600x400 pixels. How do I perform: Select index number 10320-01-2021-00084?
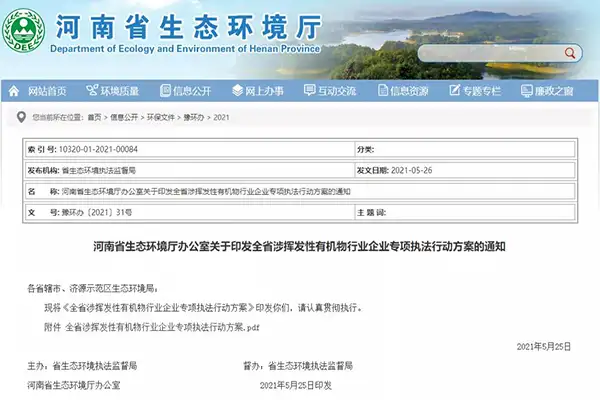click(98, 150)
